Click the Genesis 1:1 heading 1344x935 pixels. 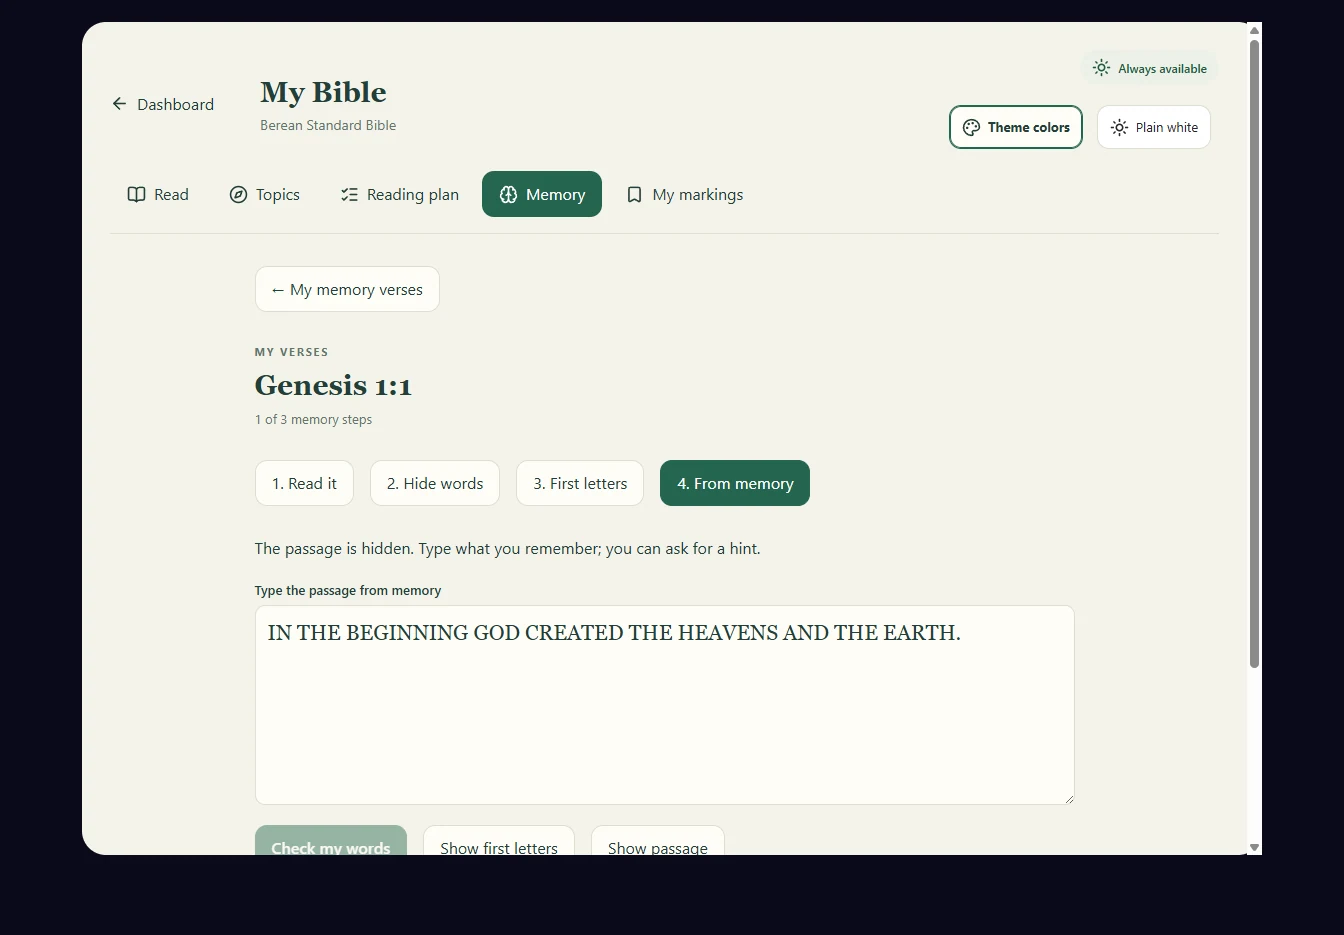(333, 385)
